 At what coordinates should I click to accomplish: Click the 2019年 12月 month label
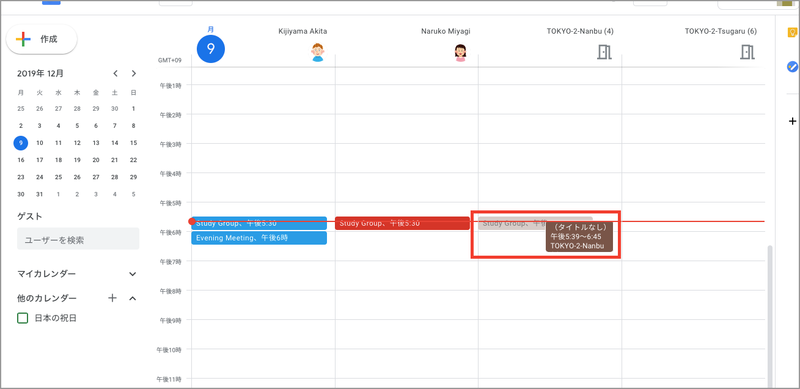(x=40, y=74)
